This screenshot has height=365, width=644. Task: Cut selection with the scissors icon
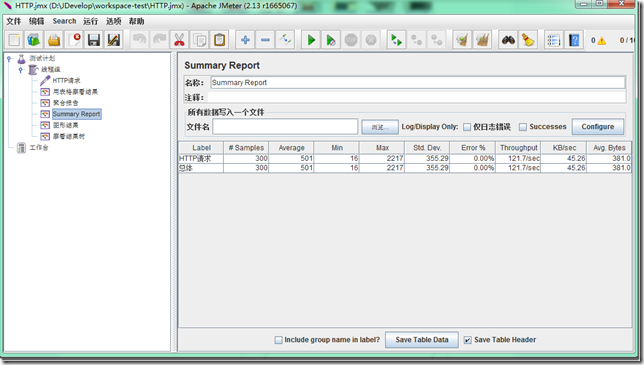pos(179,40)
